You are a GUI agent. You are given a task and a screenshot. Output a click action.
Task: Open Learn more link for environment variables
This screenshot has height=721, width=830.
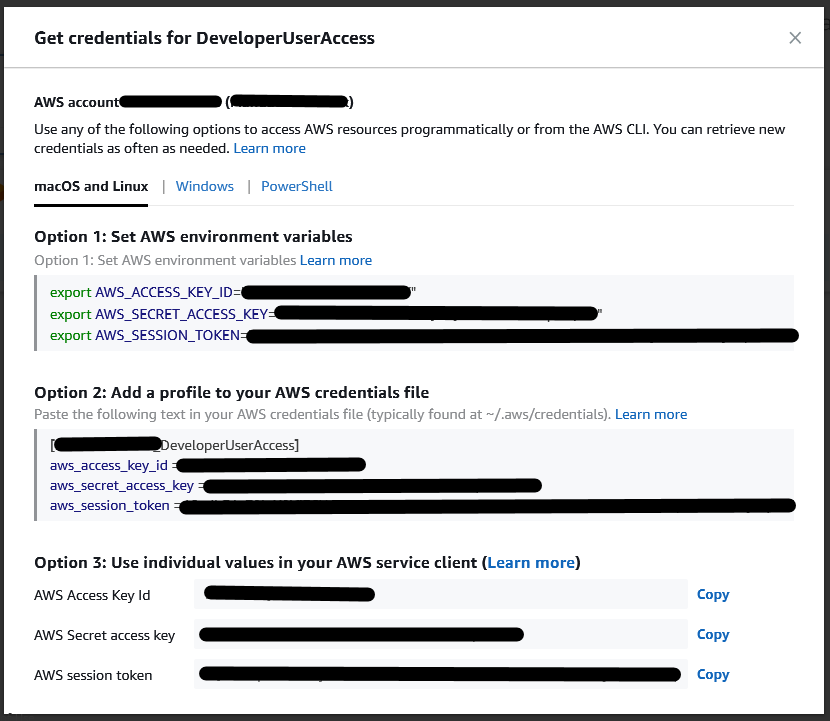tap(336, 260)
